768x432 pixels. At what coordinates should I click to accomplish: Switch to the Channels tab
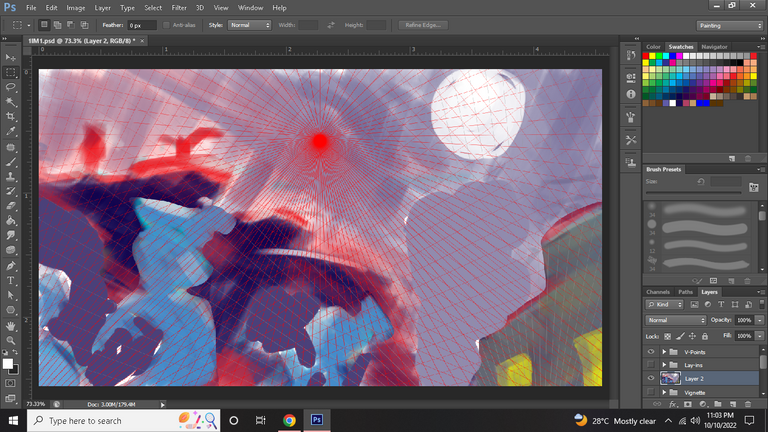point(657,292)
